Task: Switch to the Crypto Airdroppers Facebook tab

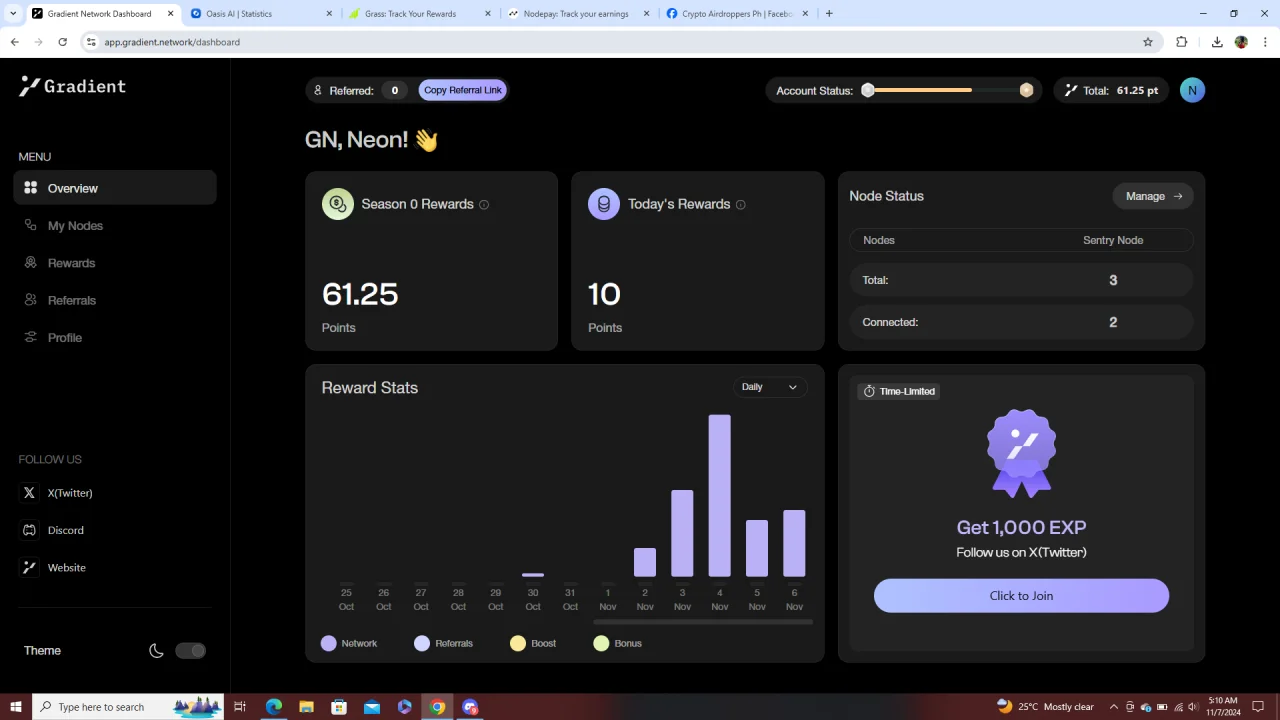Action: pyautogui.click(x=735, y=14)
